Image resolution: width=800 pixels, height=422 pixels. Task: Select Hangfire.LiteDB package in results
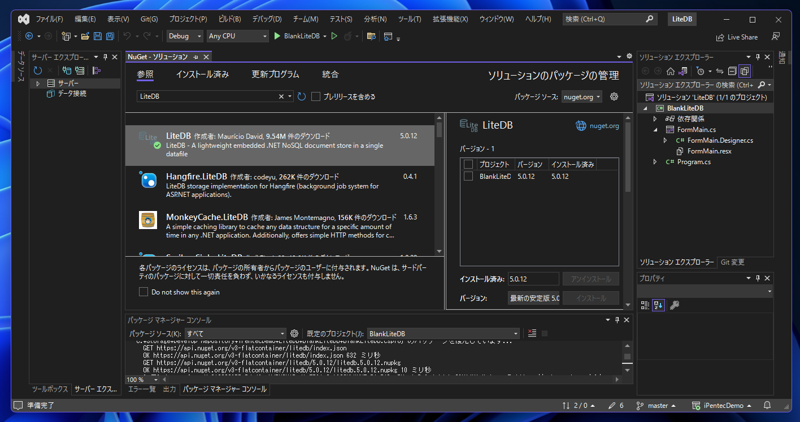(x=280, y=185)
